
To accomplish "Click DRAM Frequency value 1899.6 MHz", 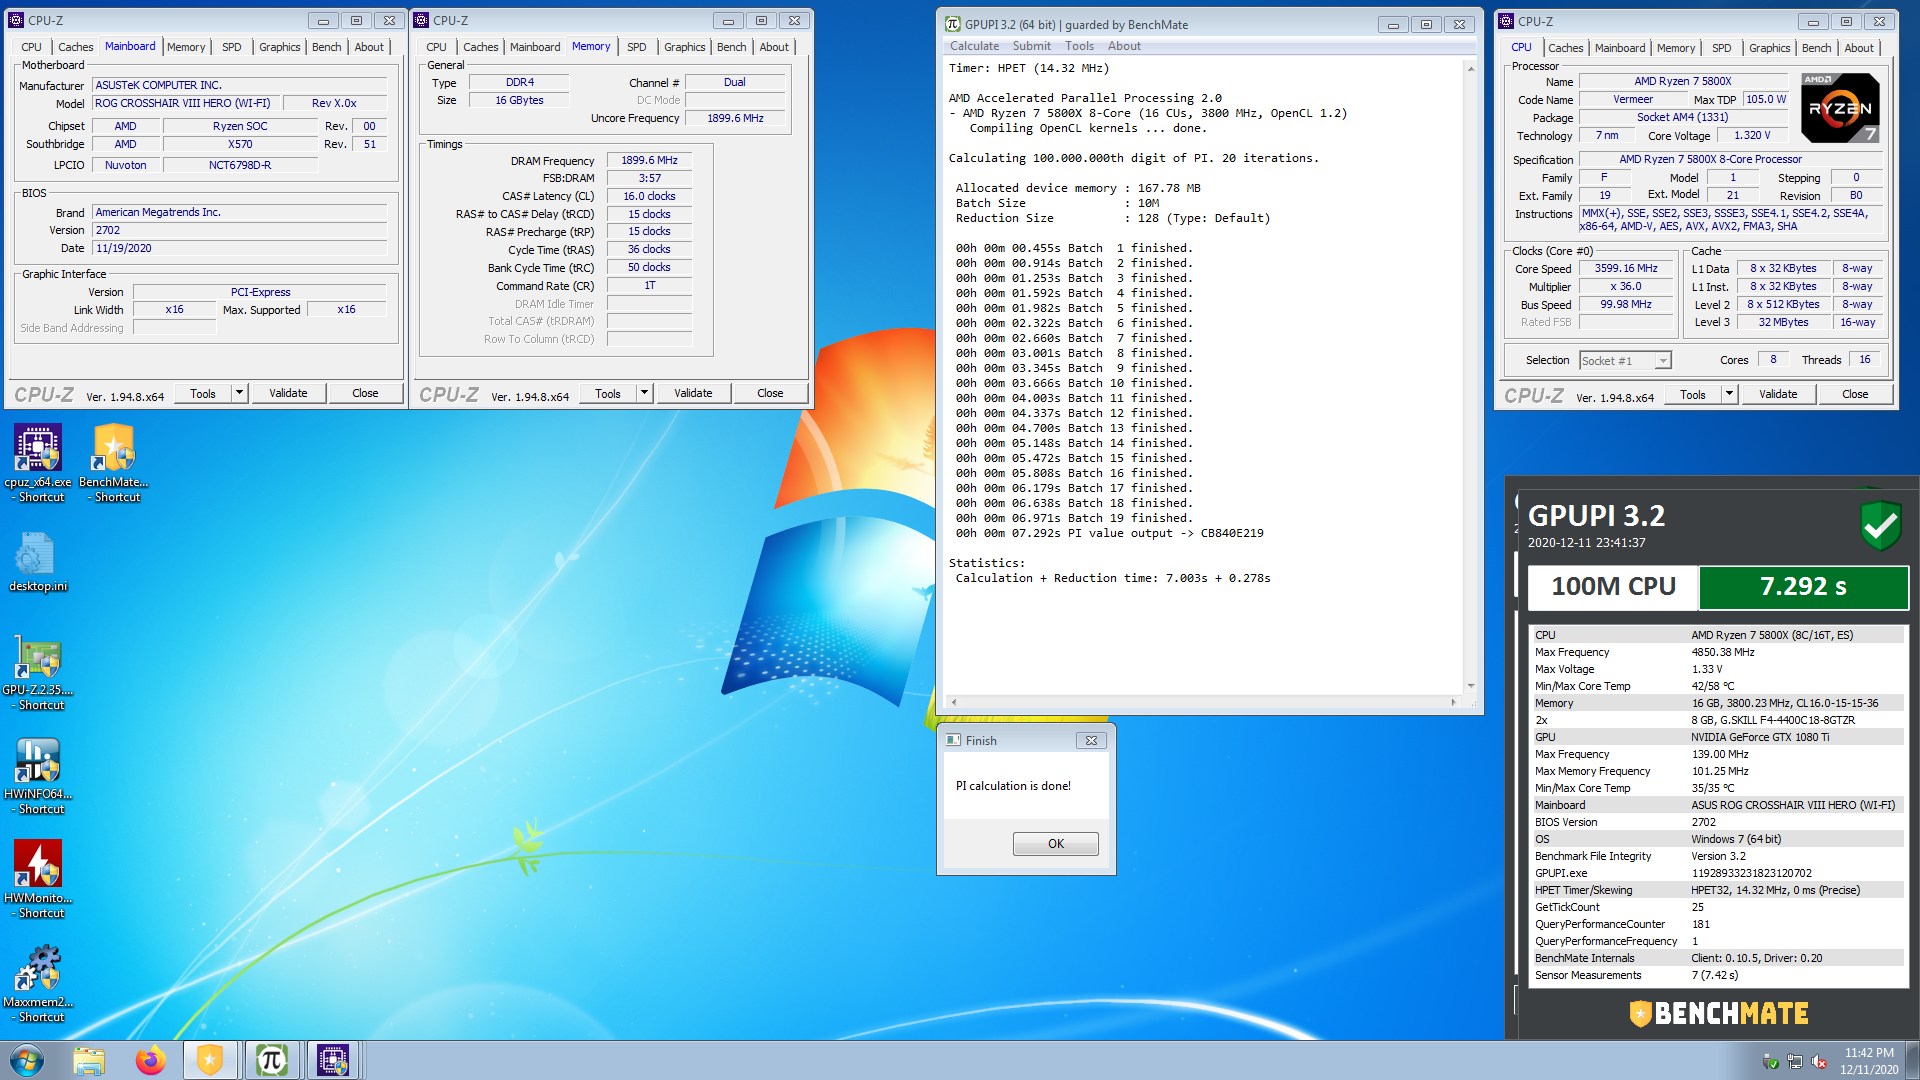I will click(649, 160).
